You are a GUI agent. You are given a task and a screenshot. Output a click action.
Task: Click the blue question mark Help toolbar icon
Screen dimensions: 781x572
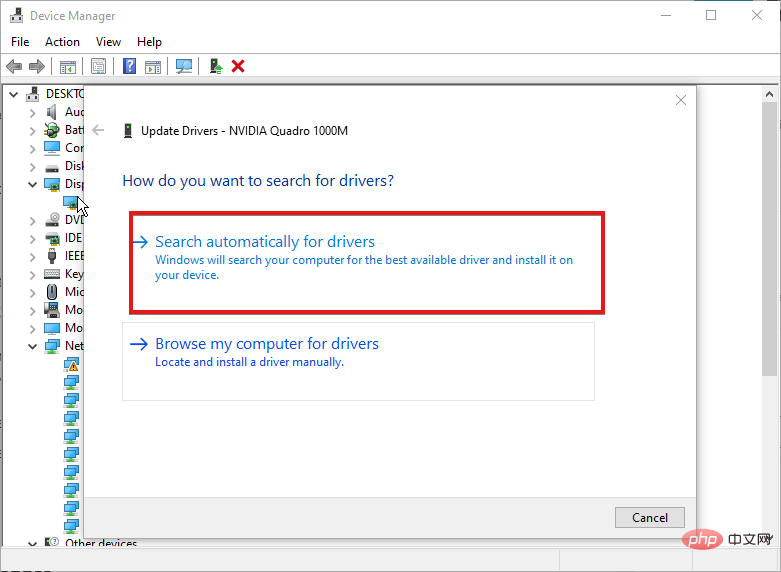coord(130,66)
